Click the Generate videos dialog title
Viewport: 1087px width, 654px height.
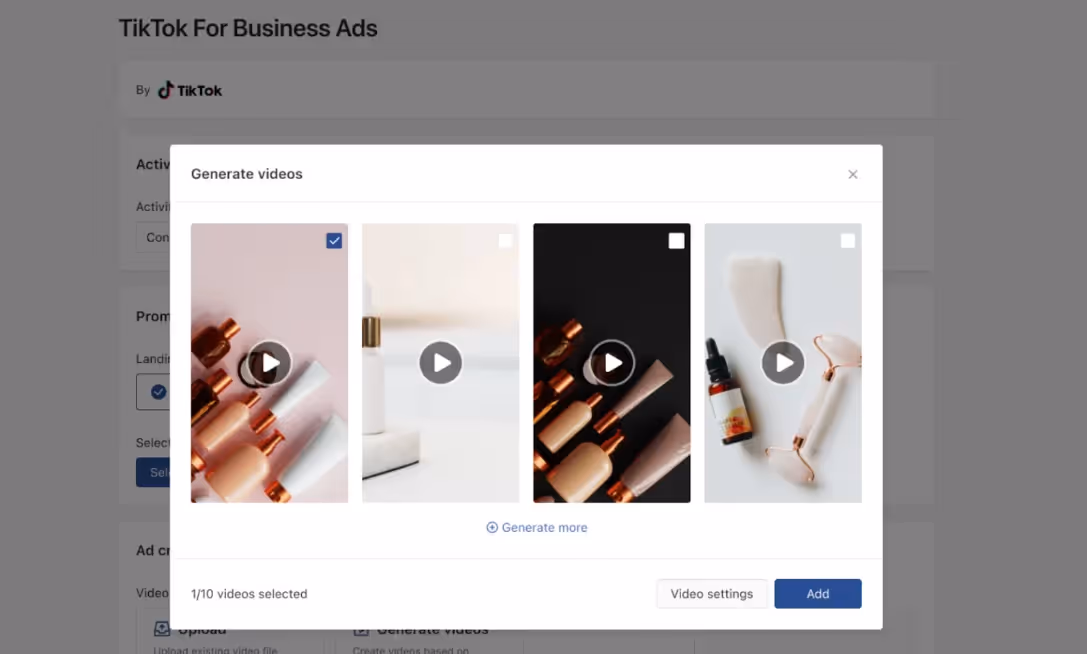pyautogui.click(x=247, y=174)
